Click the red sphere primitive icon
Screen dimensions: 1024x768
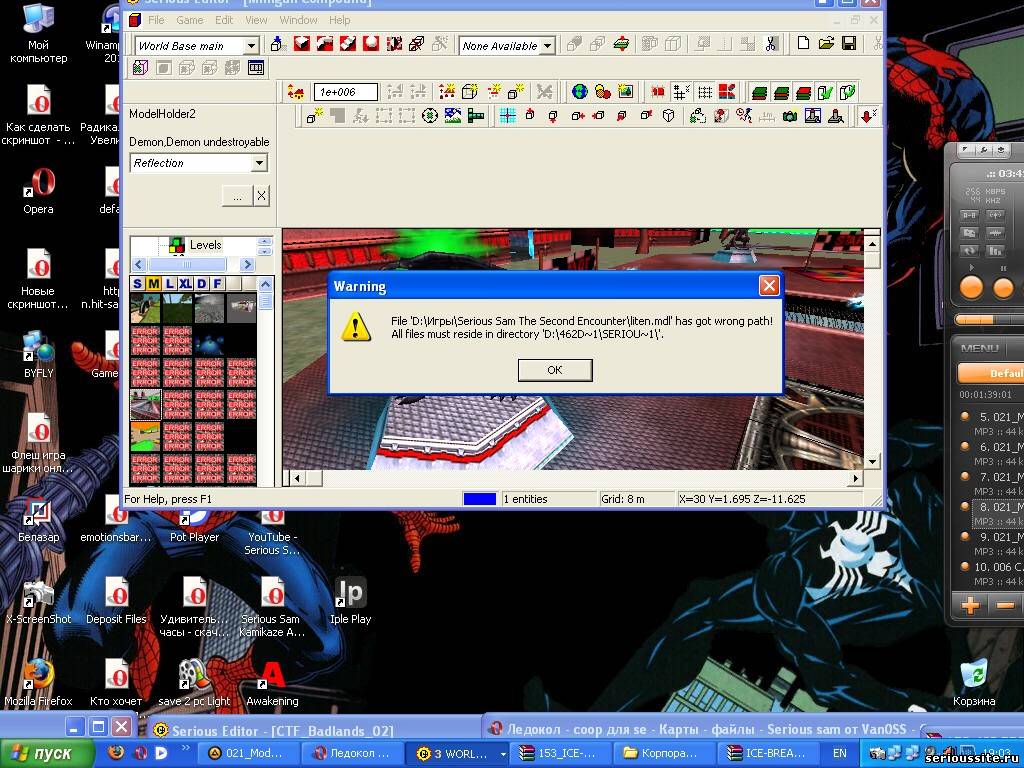371,44
